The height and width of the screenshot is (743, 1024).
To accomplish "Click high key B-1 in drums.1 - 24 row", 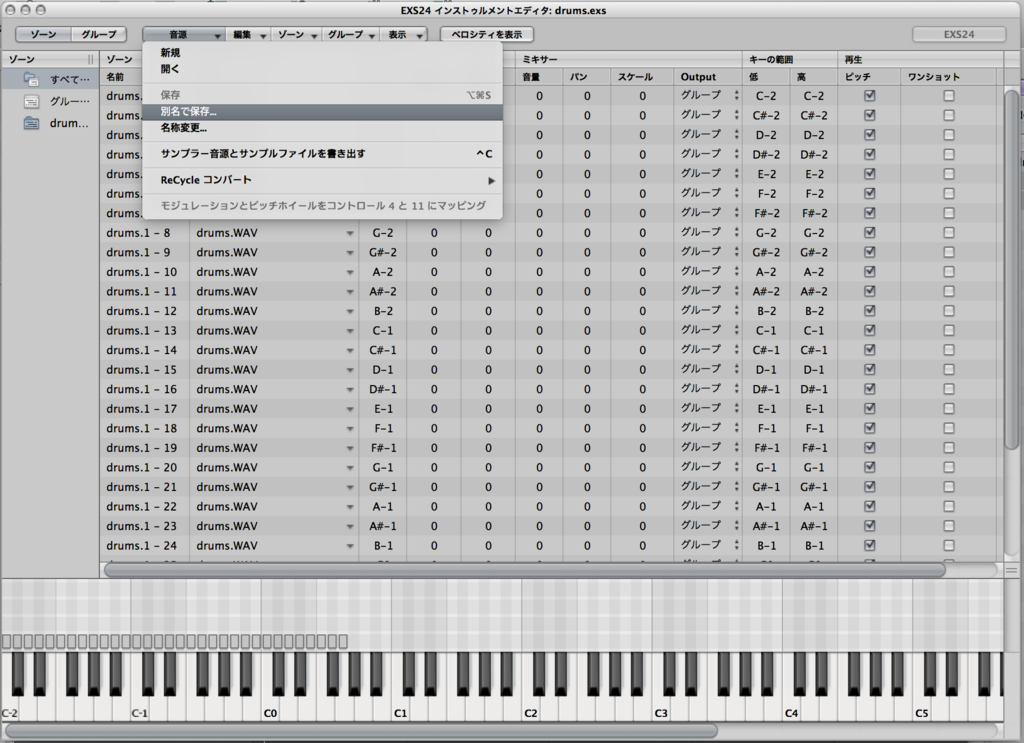I will point(814,545).
